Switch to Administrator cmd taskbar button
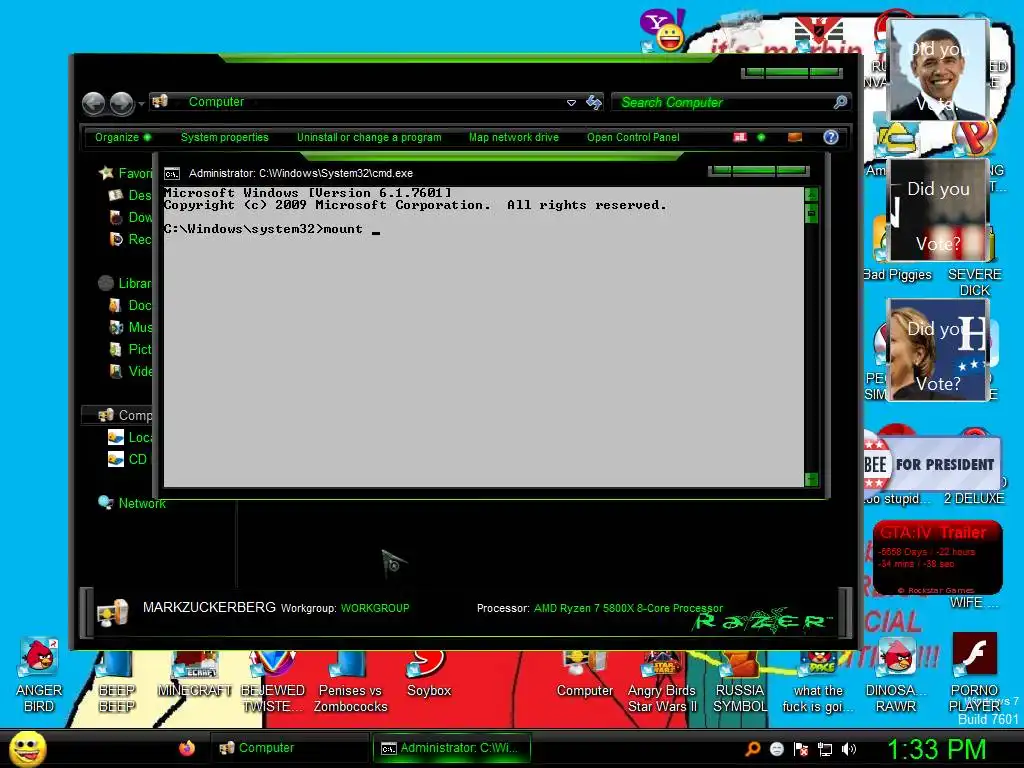The image size is (1024, 768). [452, 748]
